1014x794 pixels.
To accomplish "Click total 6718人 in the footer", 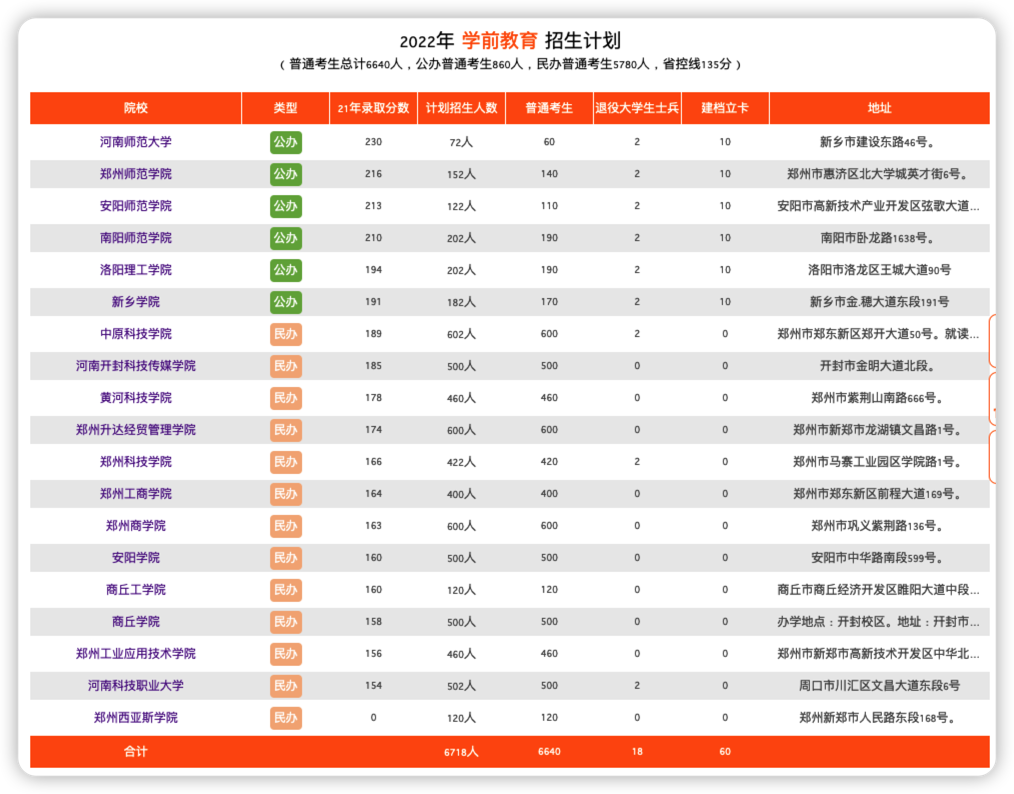I will point(461,752).
